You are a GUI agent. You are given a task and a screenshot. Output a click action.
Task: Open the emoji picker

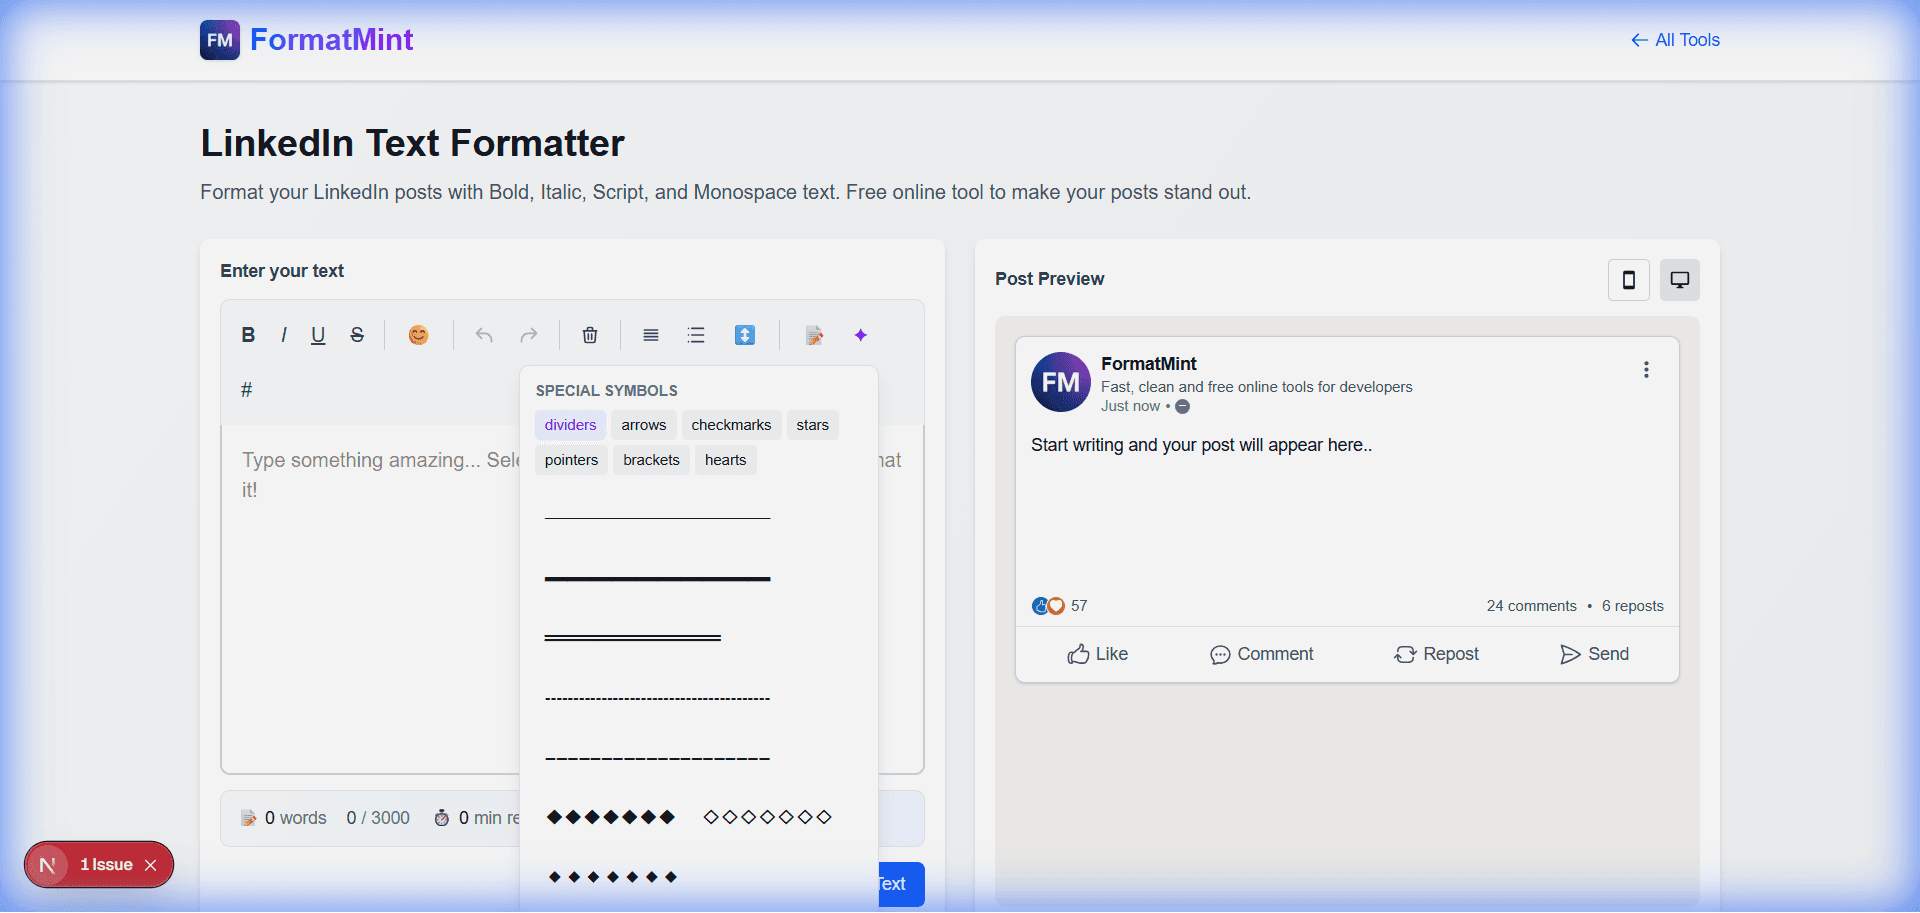pyautogui.click(x=418, y=335)
